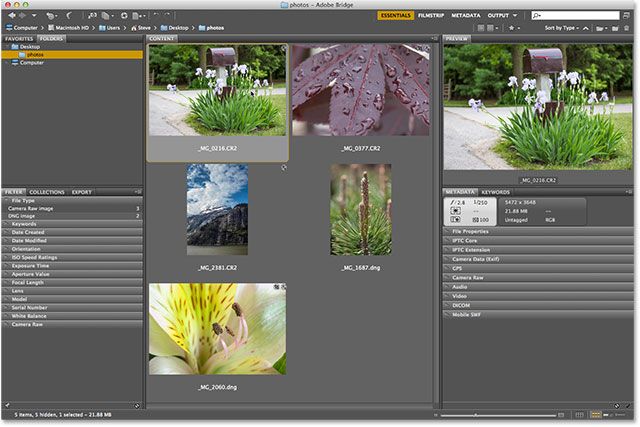
Task: Open the Collections panel tab
Action: coord(46,192)
